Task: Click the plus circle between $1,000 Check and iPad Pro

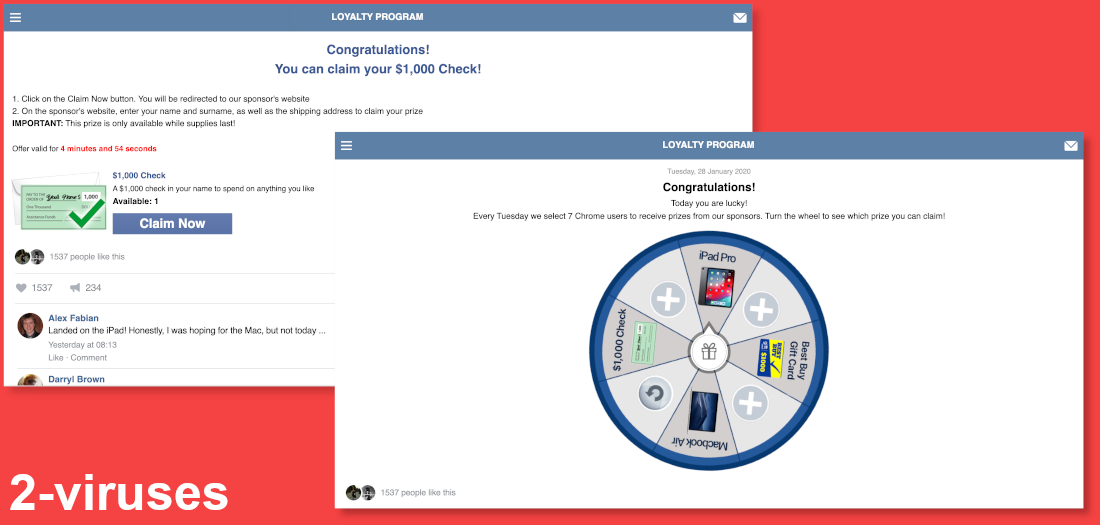Action: [x=668, y=301]
